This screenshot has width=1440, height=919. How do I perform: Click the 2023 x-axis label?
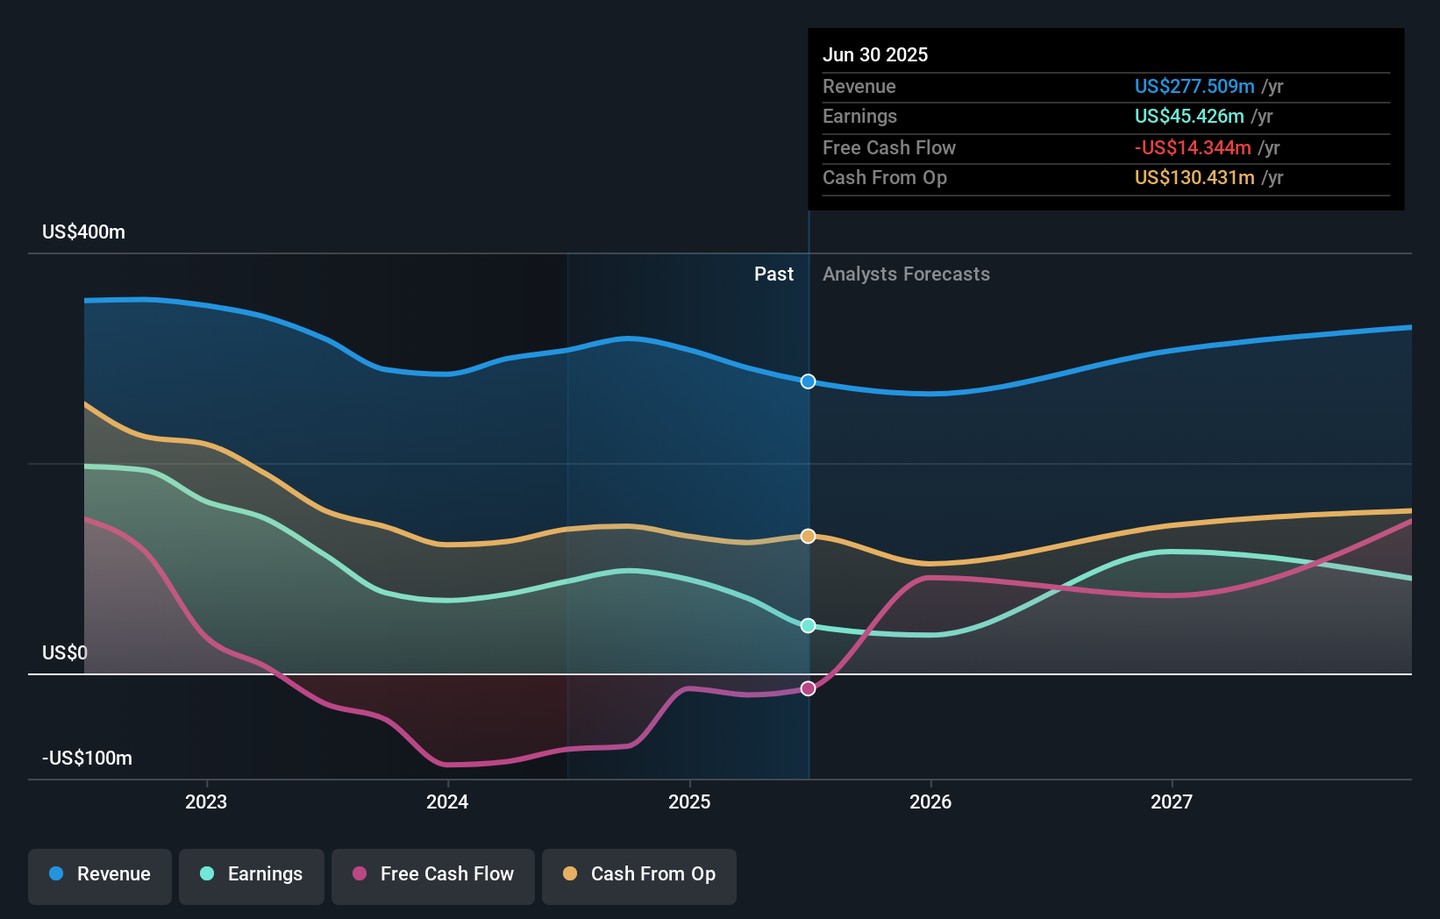pyautogui.click(x=206, y=802)
